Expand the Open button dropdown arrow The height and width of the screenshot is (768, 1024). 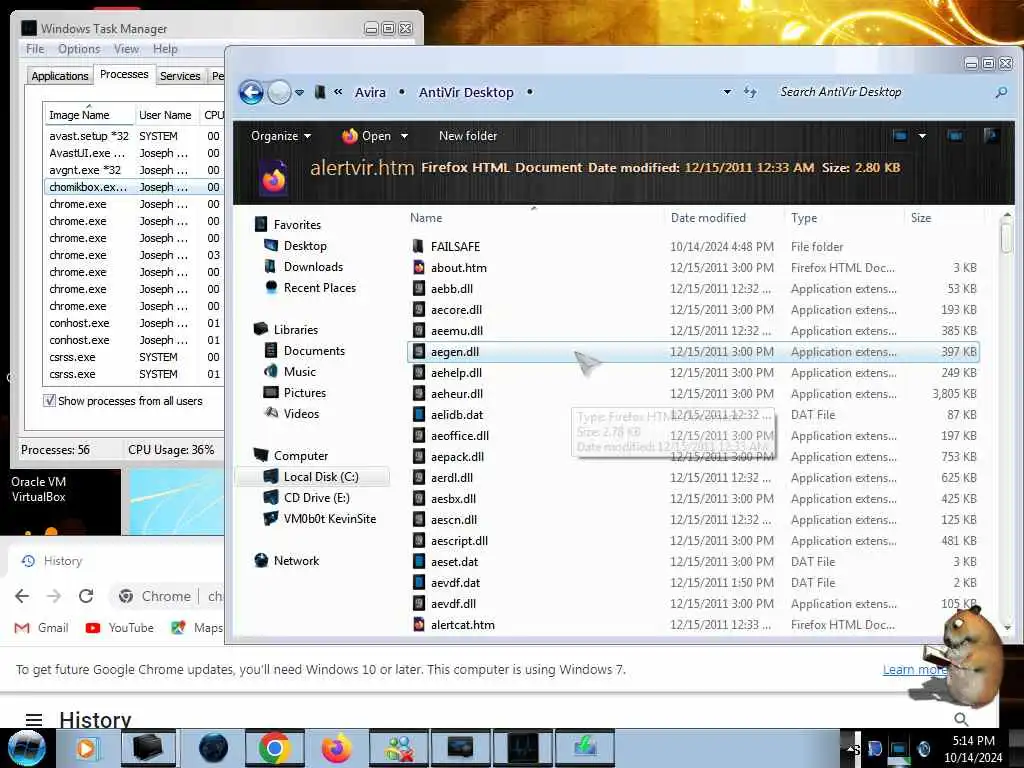pos(404,136)
